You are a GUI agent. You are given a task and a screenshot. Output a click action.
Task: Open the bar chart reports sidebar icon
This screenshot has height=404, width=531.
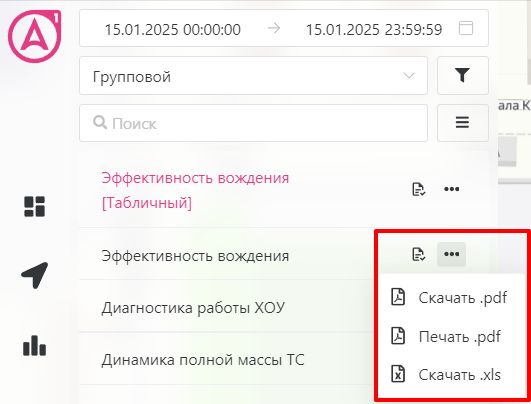34,346
